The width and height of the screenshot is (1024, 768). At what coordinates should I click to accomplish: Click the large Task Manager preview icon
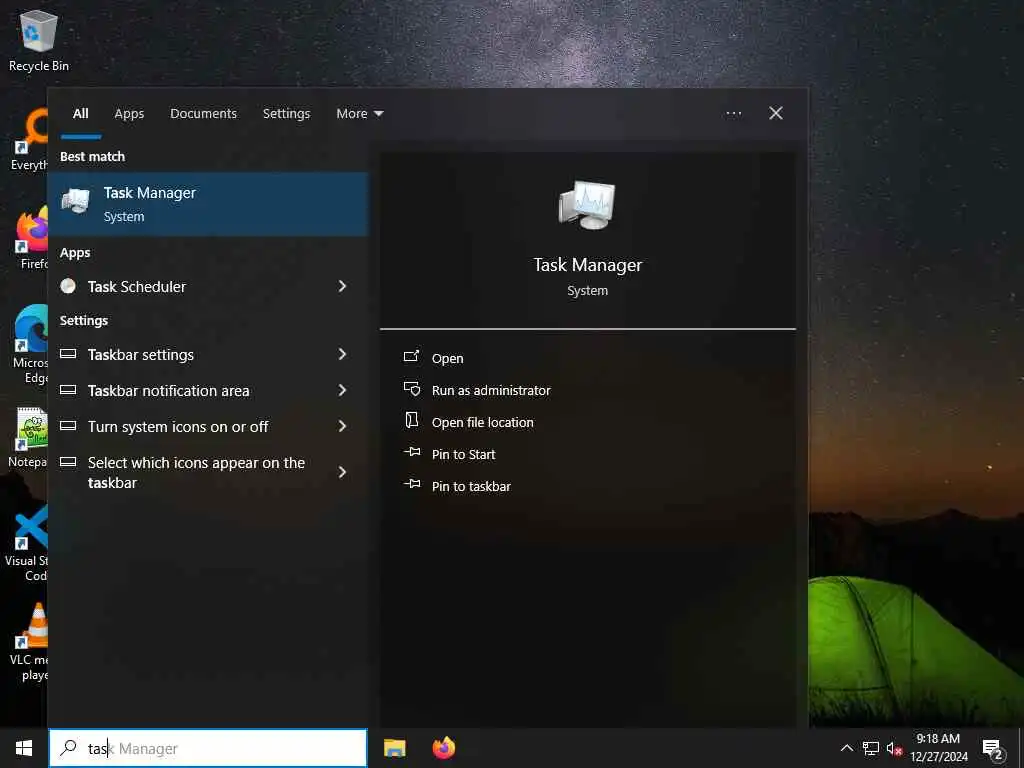[x=587, y=205]
